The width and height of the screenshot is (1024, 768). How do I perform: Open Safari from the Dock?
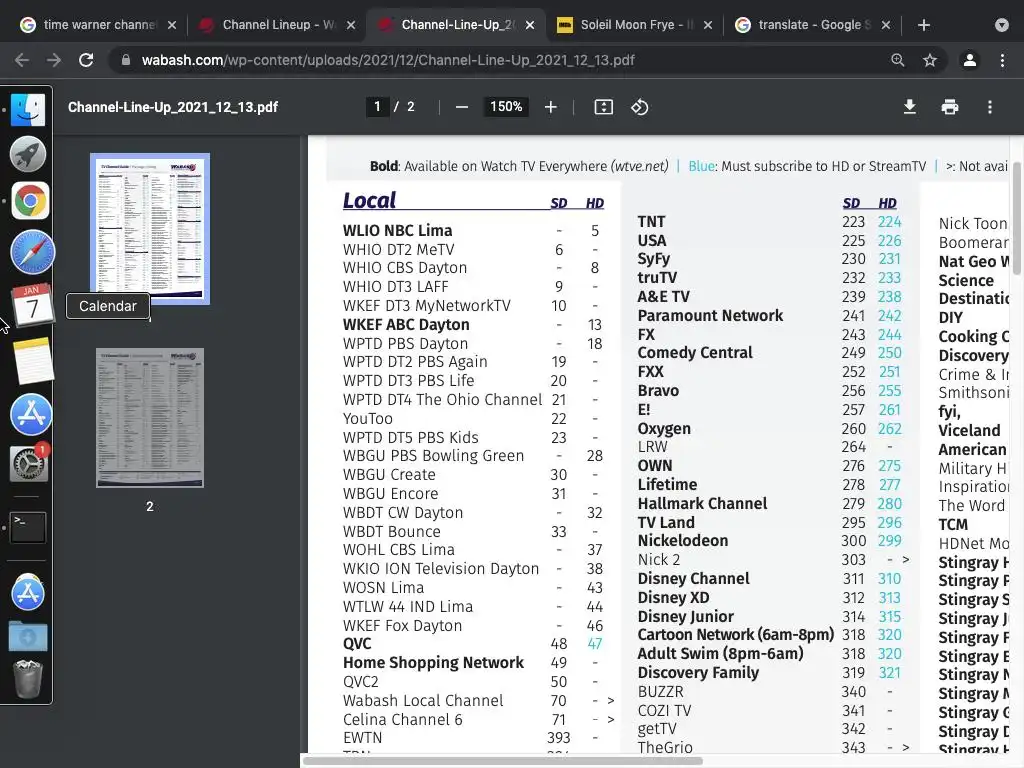tap(32, 252)
